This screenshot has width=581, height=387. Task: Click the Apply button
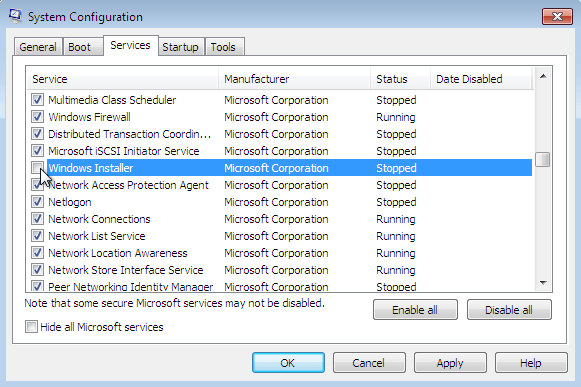point(450,363)
